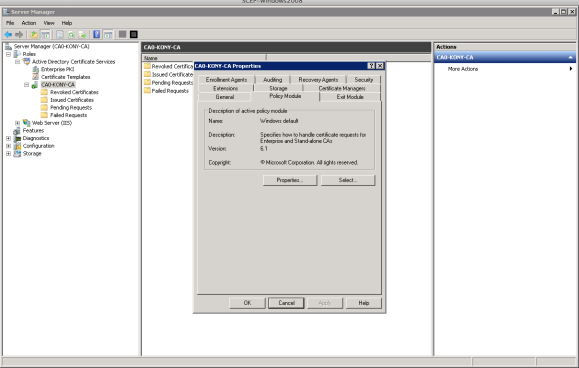This screenshot has width=579, height=368.
Task: Open the View menu
Action: pyautogui.click(x=49, y=23)
